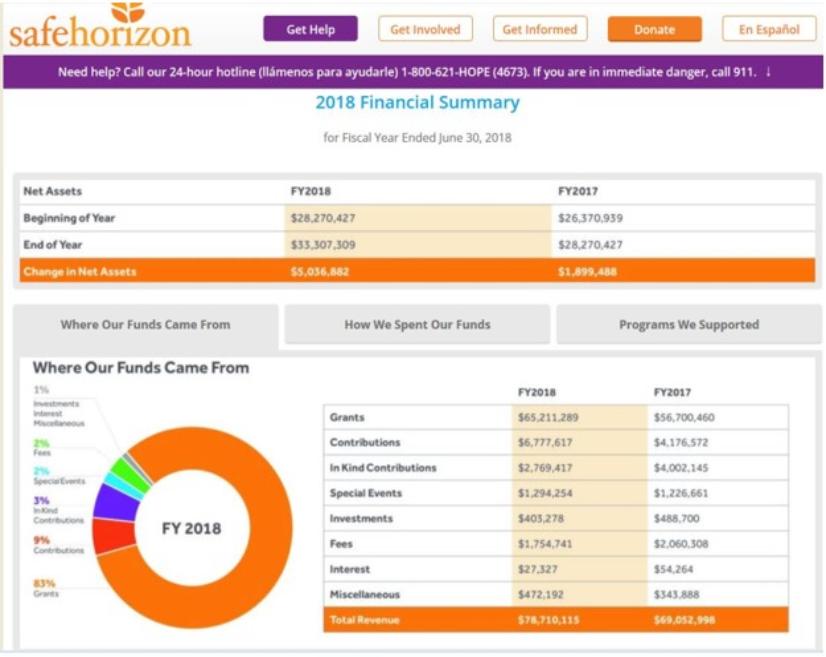Click Fees amount $1,754,741
This screenshot has height=657, width=826.
(x=545, y=544)
